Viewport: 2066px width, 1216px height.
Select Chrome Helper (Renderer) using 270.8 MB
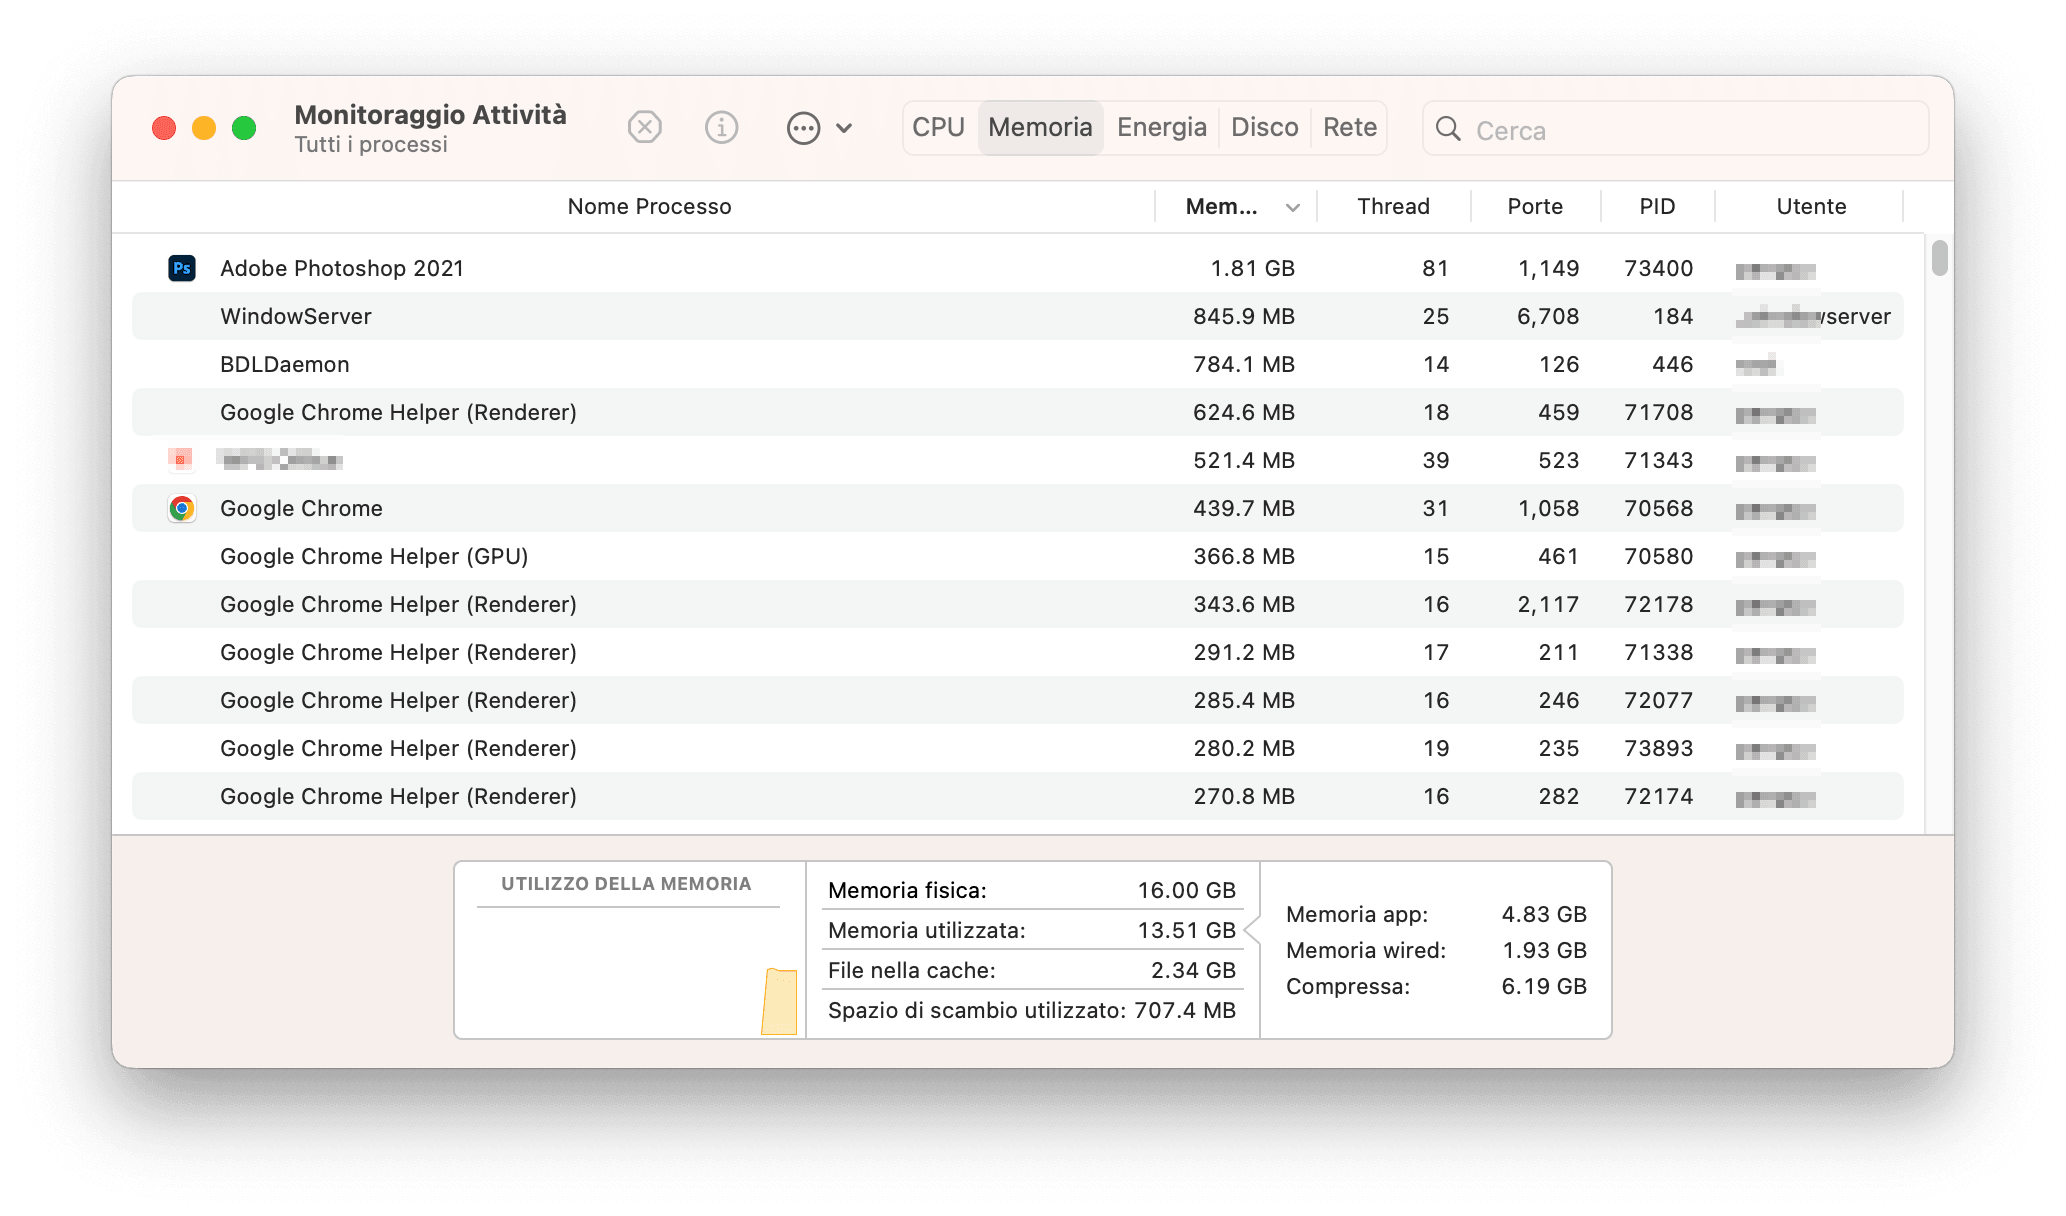point(1018,796)
